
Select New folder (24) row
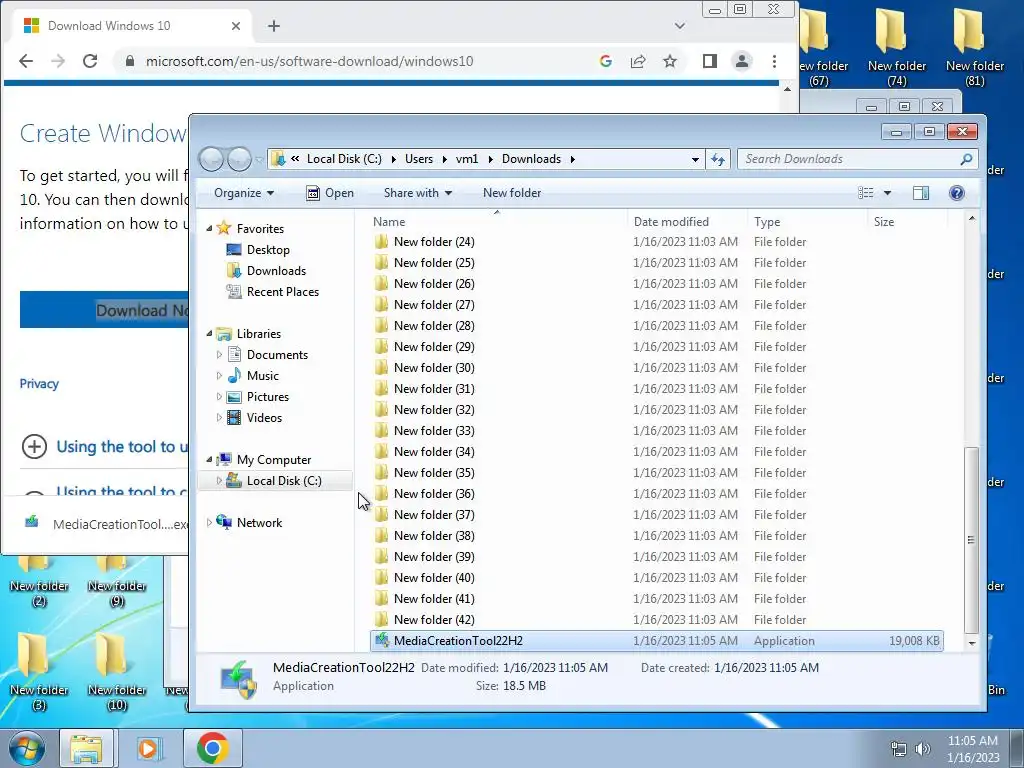point(656,242)
